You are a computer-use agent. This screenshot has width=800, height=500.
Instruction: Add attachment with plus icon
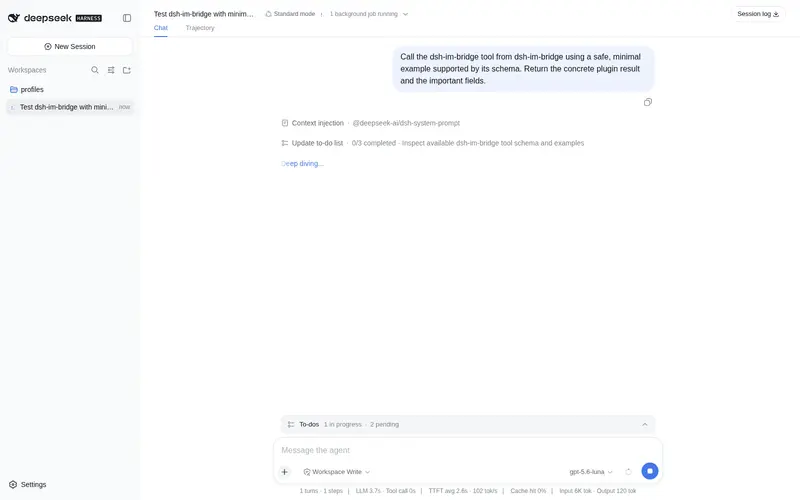(285, 472)
